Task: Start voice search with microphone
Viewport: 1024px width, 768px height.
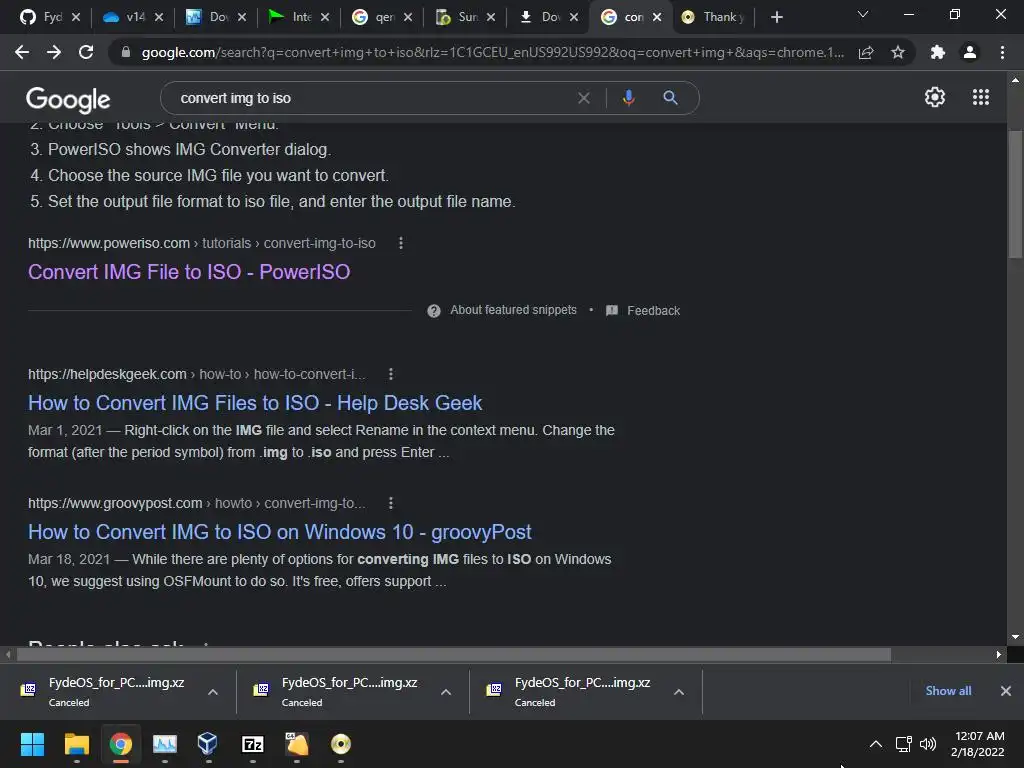Action: (x=628, y=98)
